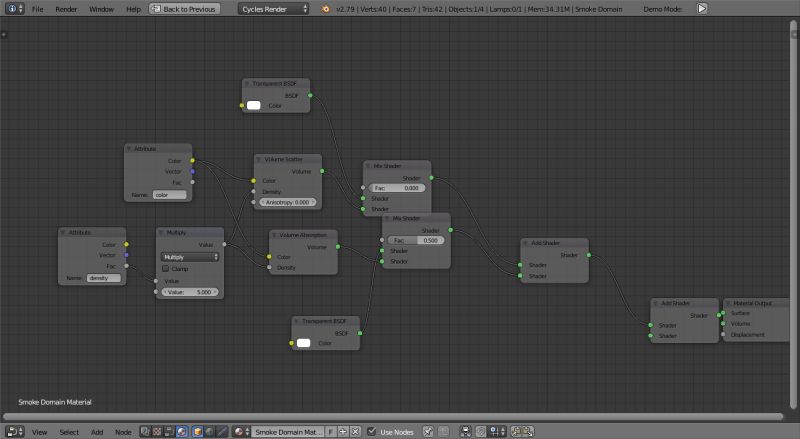The width and height of the screenshot is (800, 439).
Task: Paste nodes from clipboard icon
Action: coord(528,432)
